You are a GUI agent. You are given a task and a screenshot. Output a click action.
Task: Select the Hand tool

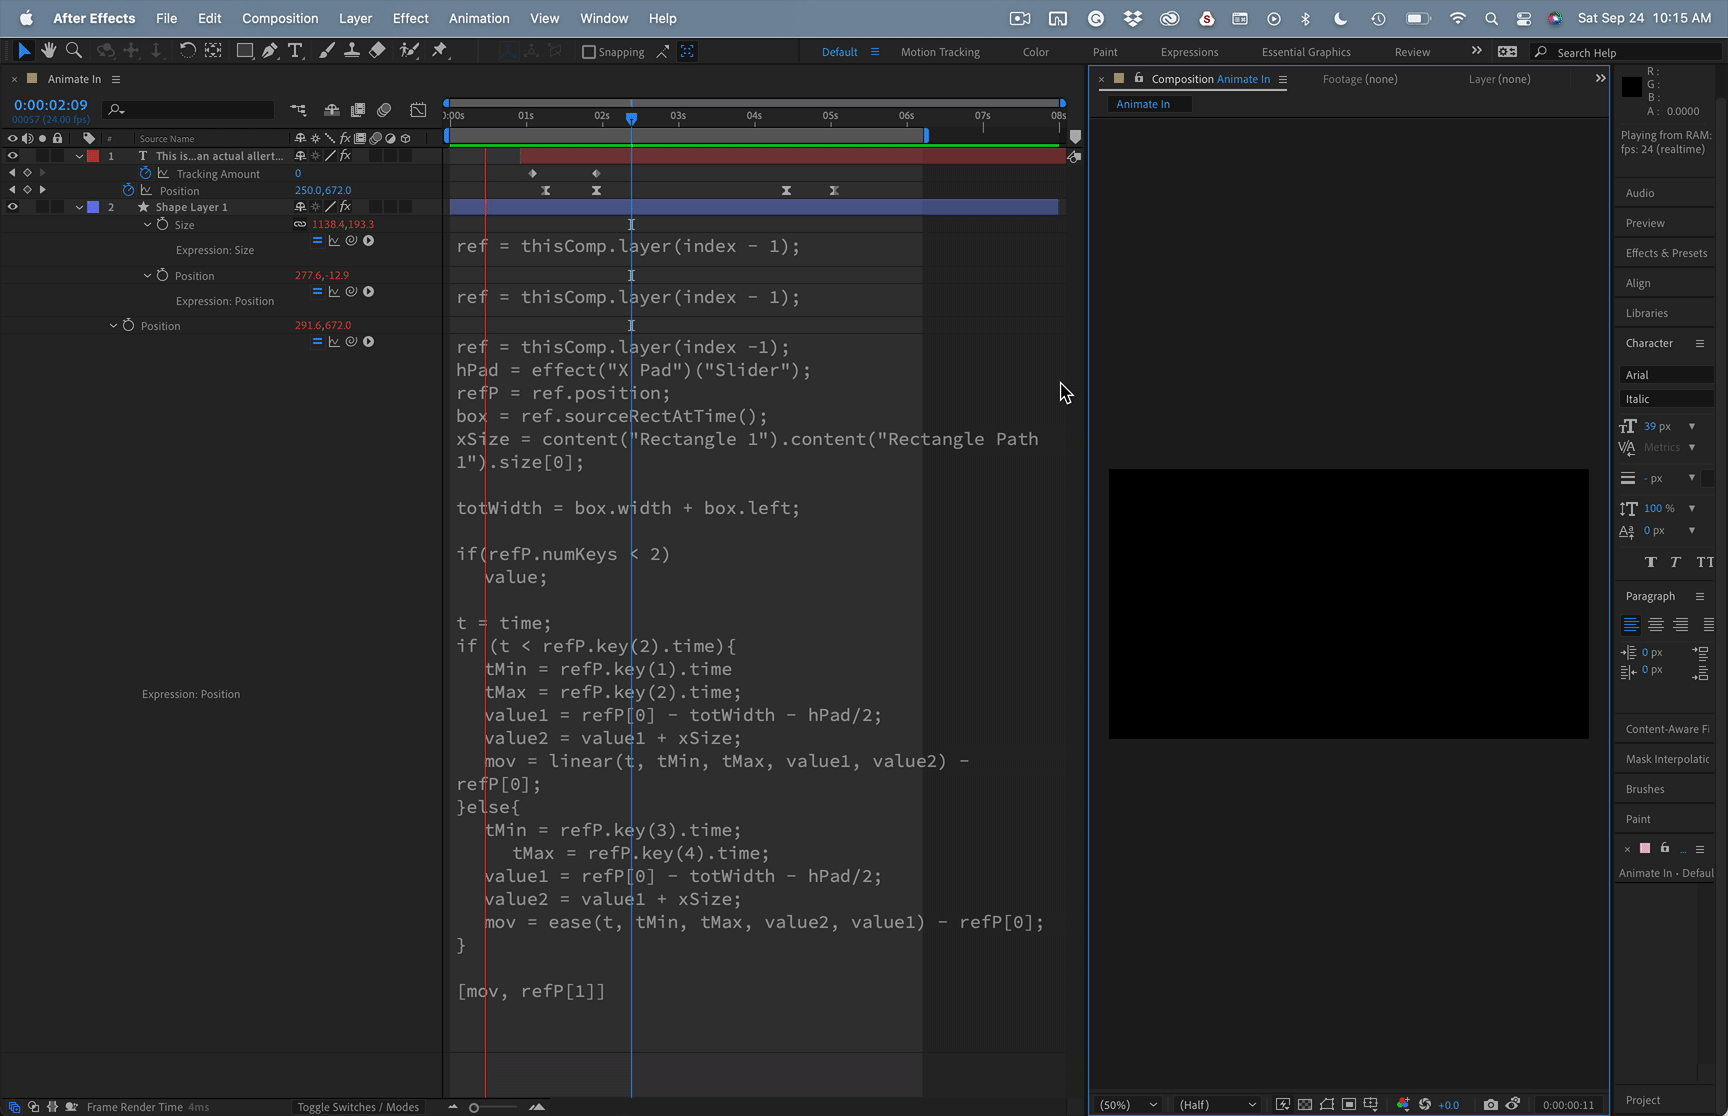(x=49, y=50)
